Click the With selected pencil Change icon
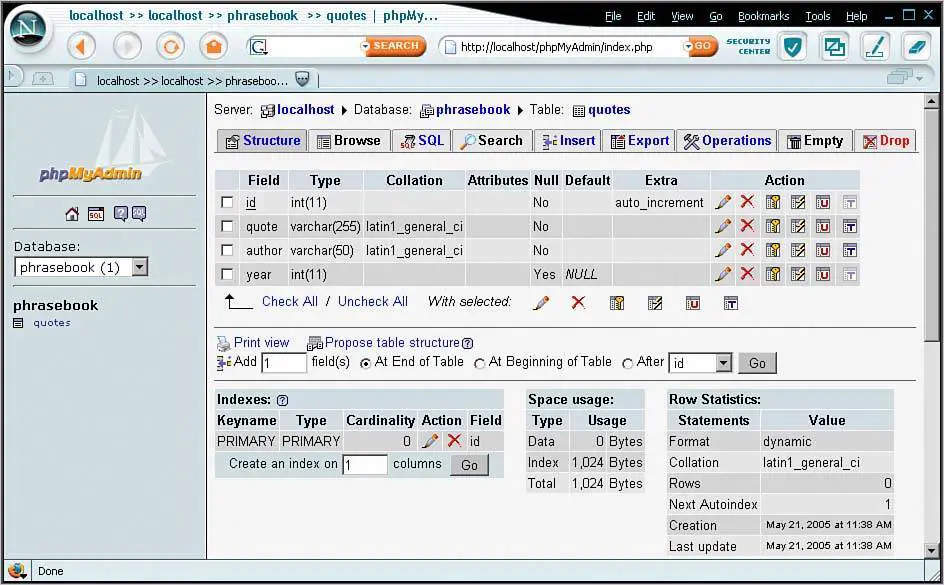Screen dimensions: 944x585 [x=541, y=303]
